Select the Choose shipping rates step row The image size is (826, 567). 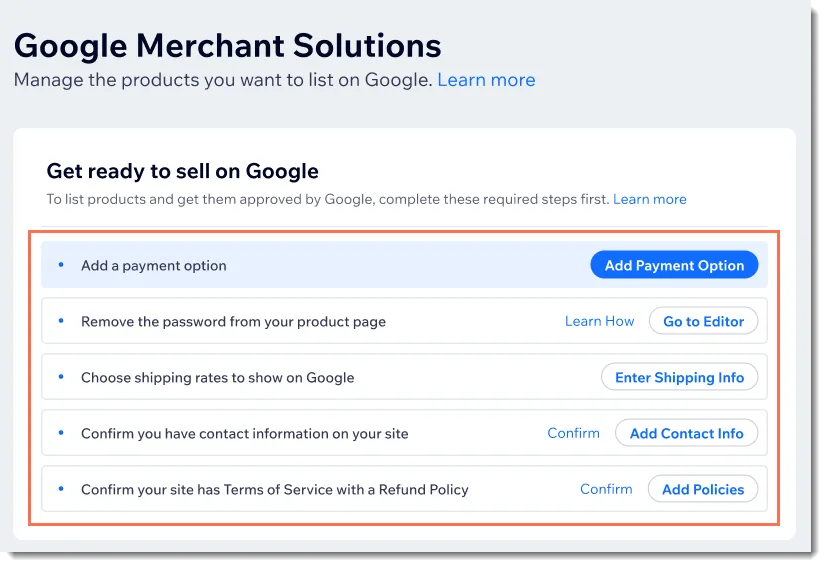point(404,377)
